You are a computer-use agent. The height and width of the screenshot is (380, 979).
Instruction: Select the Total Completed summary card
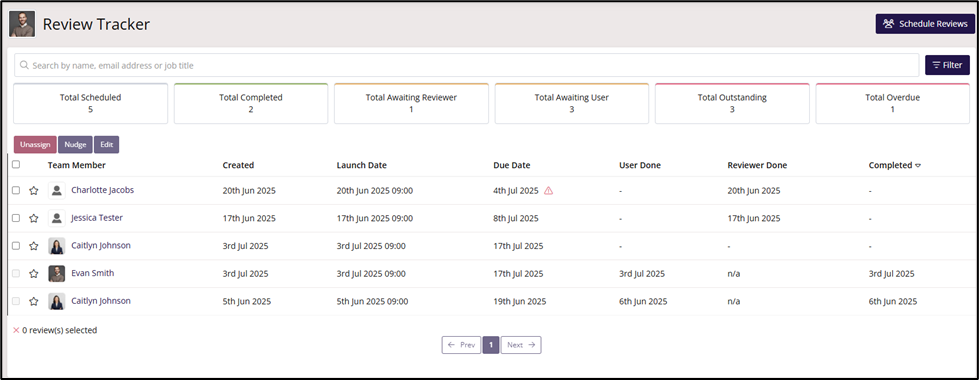click(x=250, y=104)
